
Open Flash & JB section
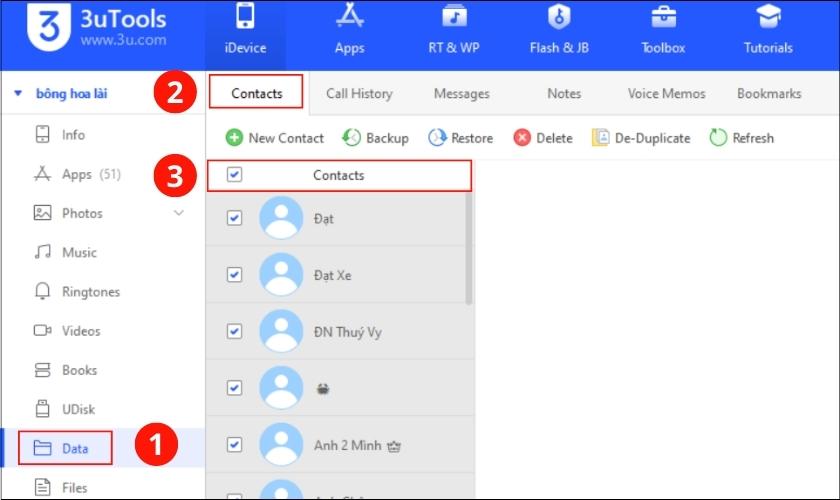point(559,16)
